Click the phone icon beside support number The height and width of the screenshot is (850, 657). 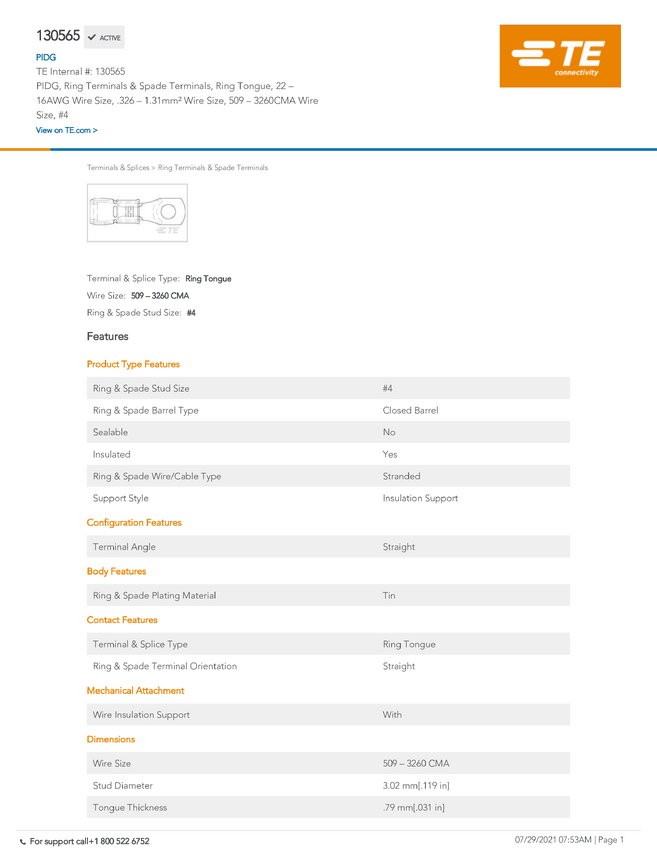pos(23,842)
